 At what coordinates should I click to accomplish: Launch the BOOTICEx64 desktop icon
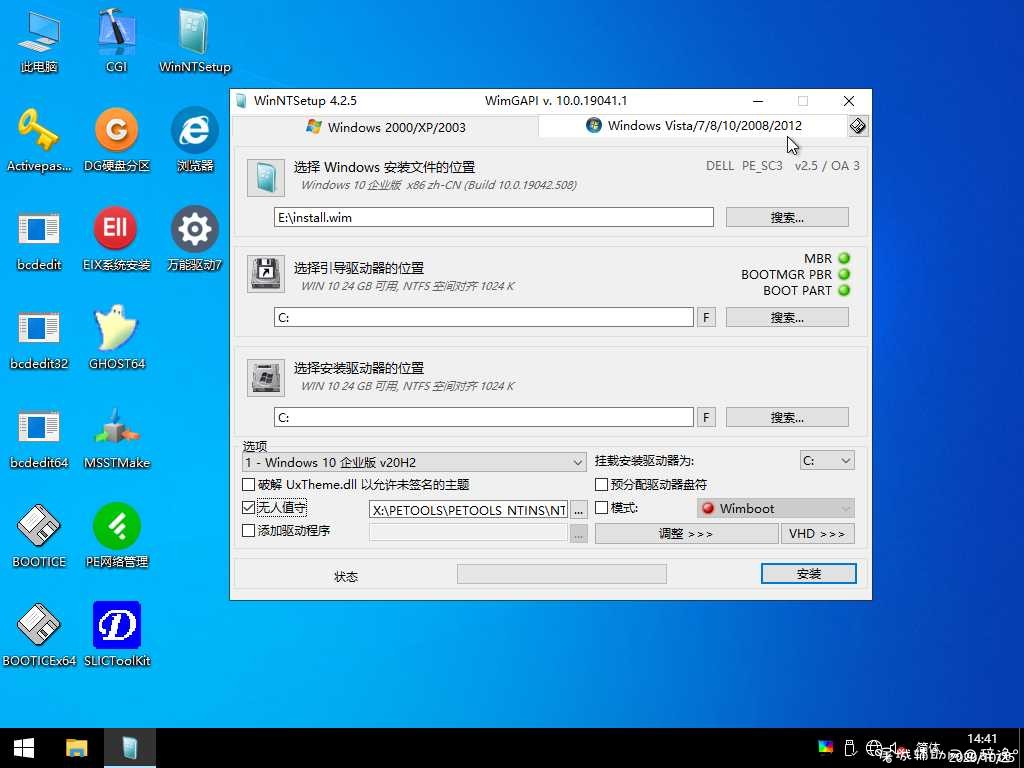(39, 635)
